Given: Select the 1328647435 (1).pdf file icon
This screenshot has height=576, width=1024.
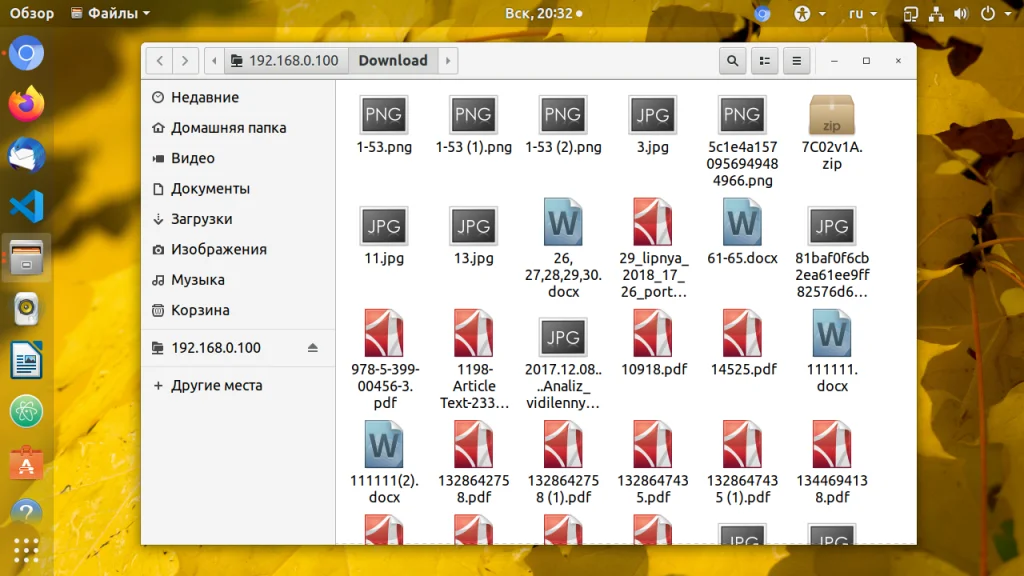Looking at the screenshot, I should 742,444.
